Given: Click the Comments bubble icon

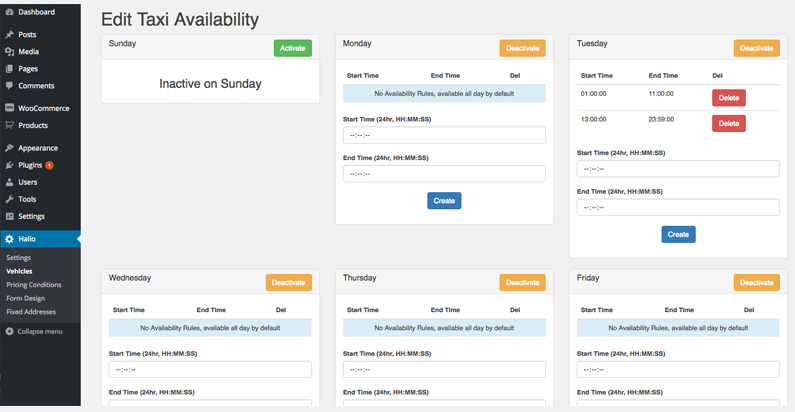Looking at the screenshot, I should (x=9, y=86).
